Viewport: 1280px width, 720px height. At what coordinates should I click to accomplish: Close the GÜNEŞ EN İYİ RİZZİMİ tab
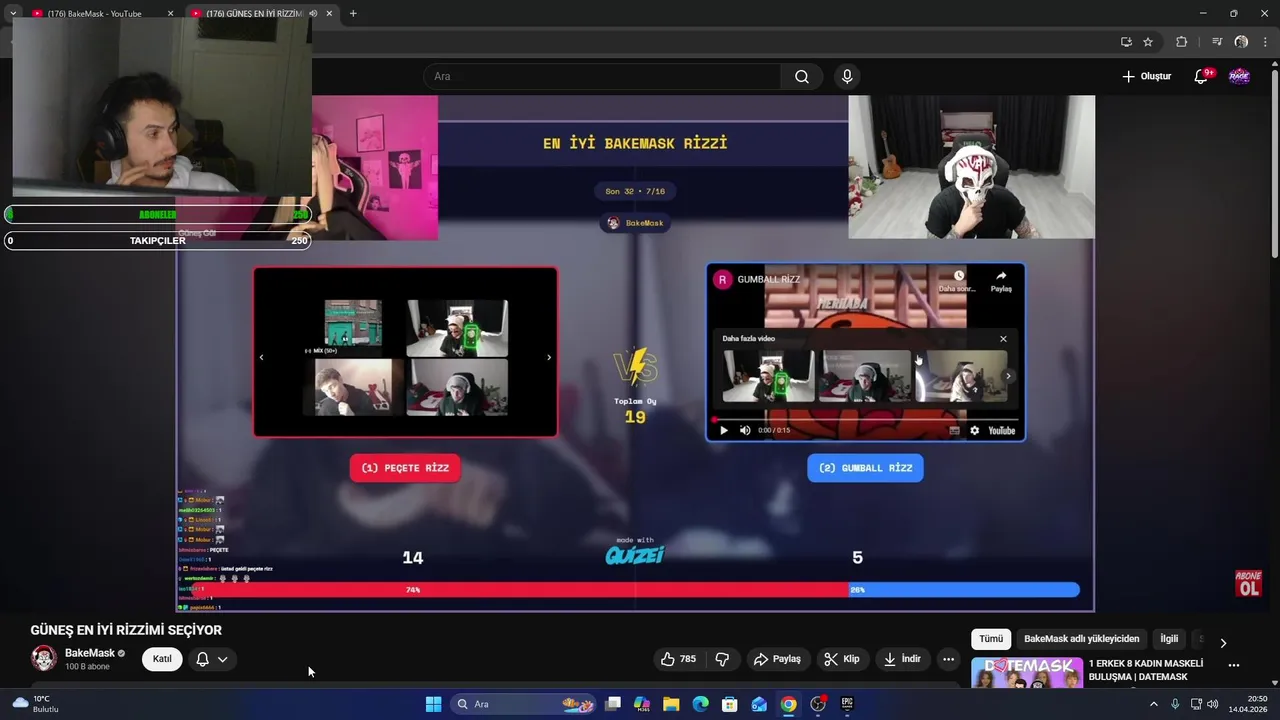(329, 14)
